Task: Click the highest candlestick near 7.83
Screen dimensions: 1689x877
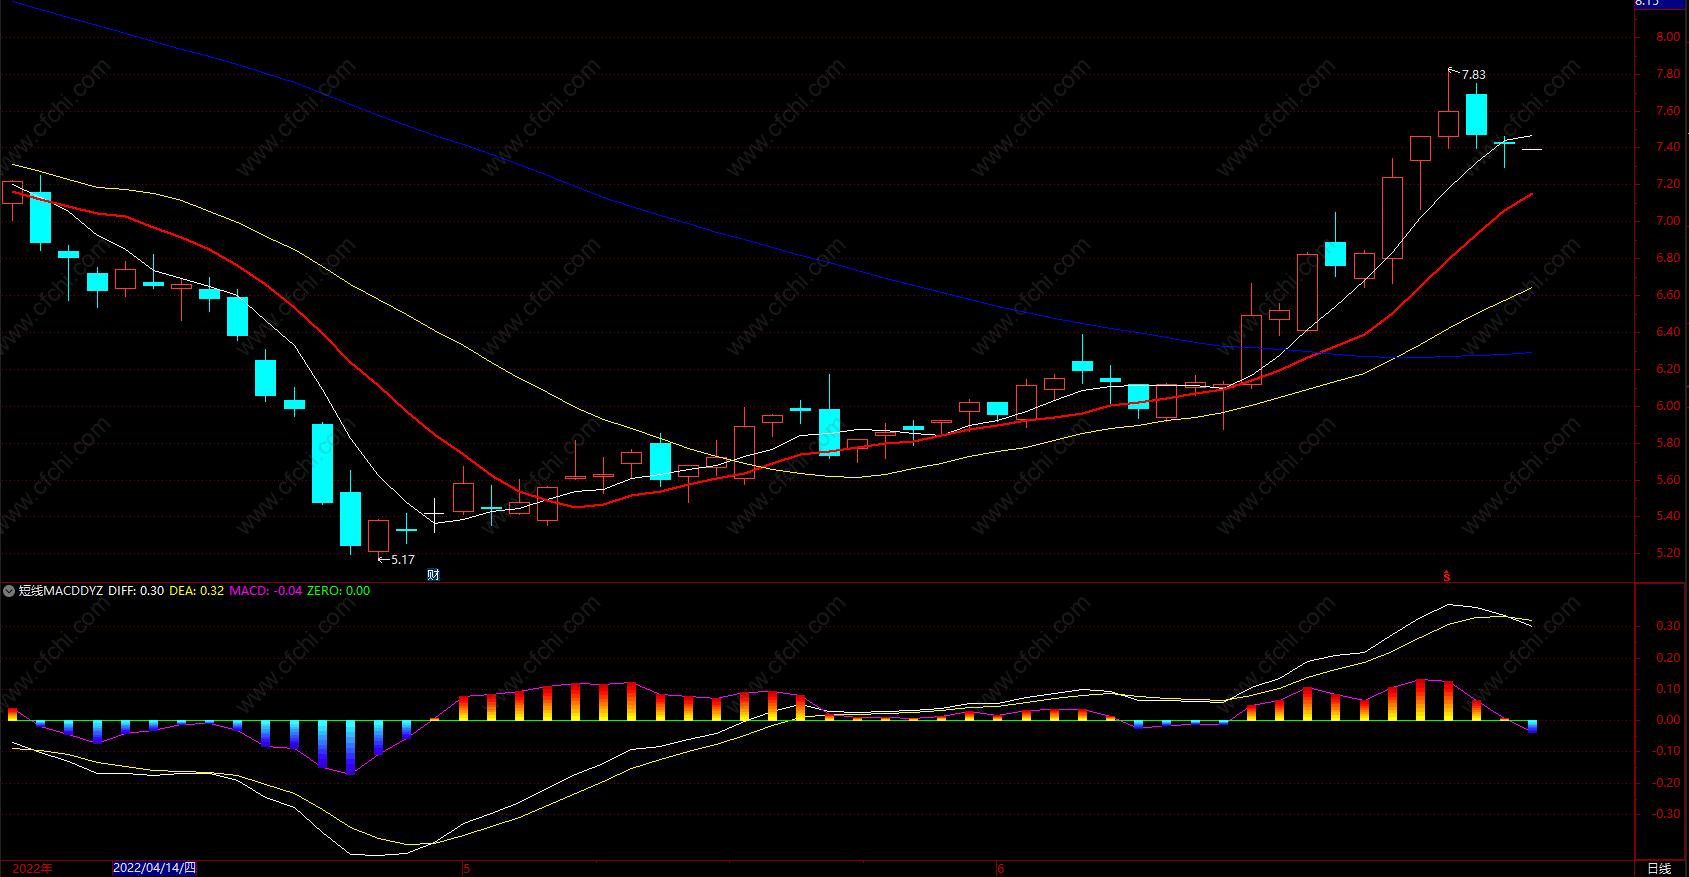Action: pos(1448,124)
